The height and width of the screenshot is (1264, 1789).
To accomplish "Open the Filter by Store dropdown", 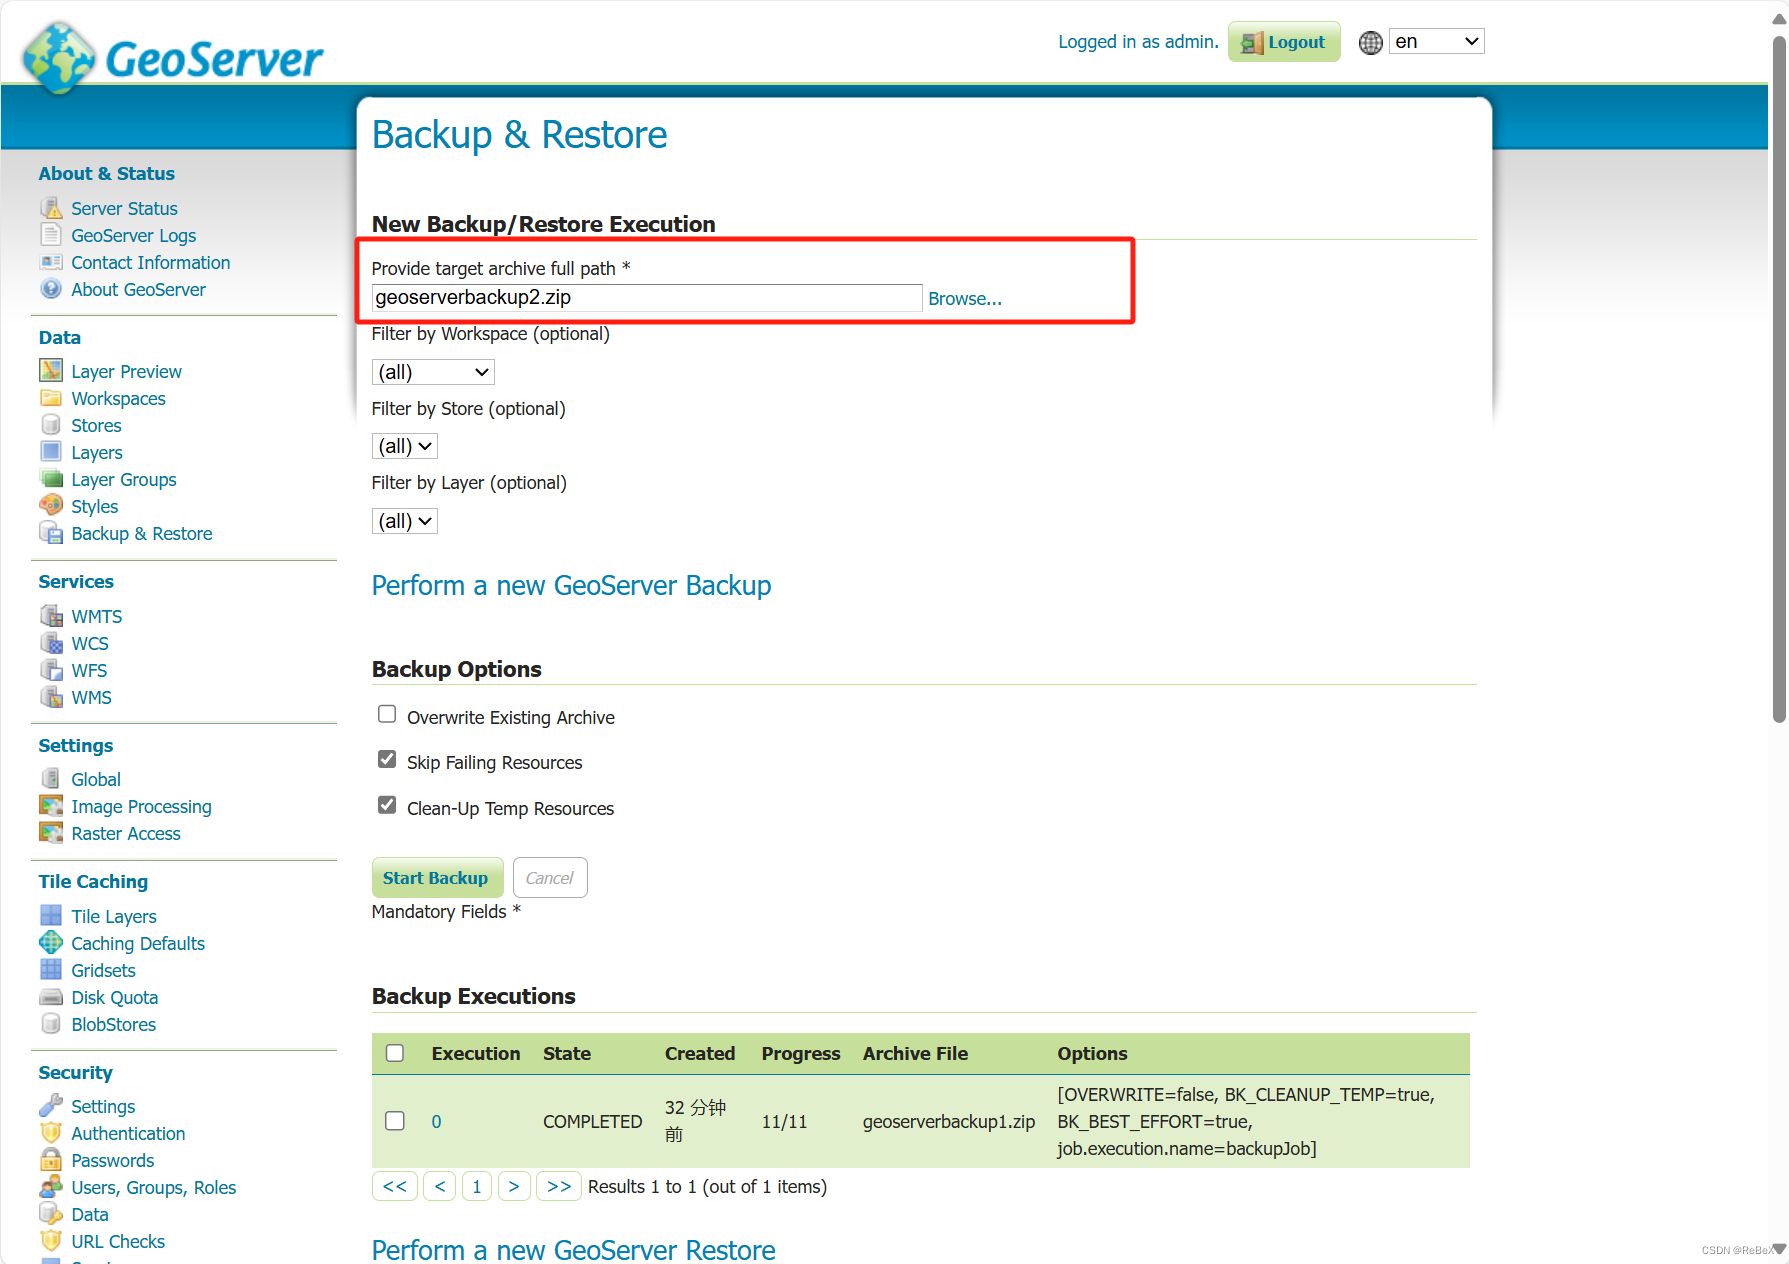I will click(x=405, y=446).
